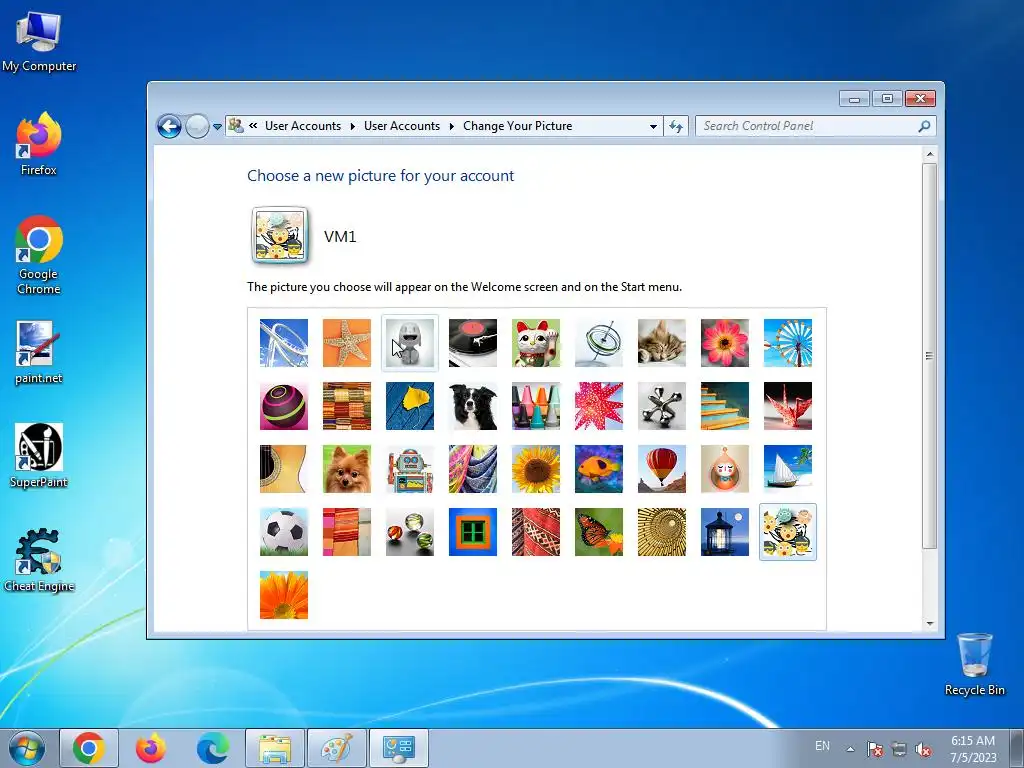Select the black and white dog picture
Viewport: 1024px width, 768px height.
pos(473,406)
